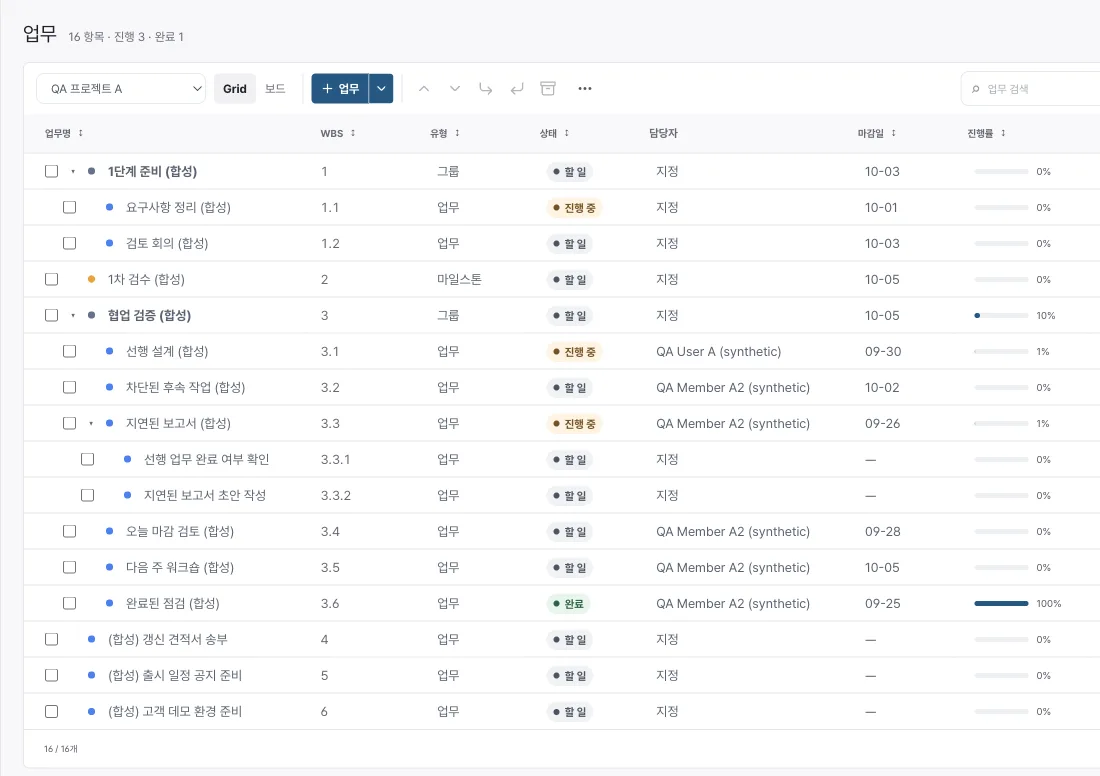
Task: Tick the checkbox for 요구사항 정리 (합성)
Action: 69,207
